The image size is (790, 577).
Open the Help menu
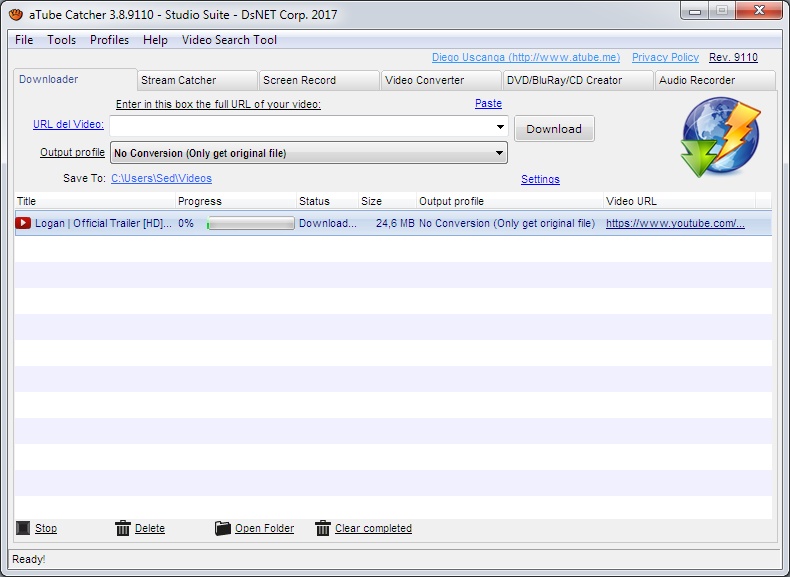point(155,40)
